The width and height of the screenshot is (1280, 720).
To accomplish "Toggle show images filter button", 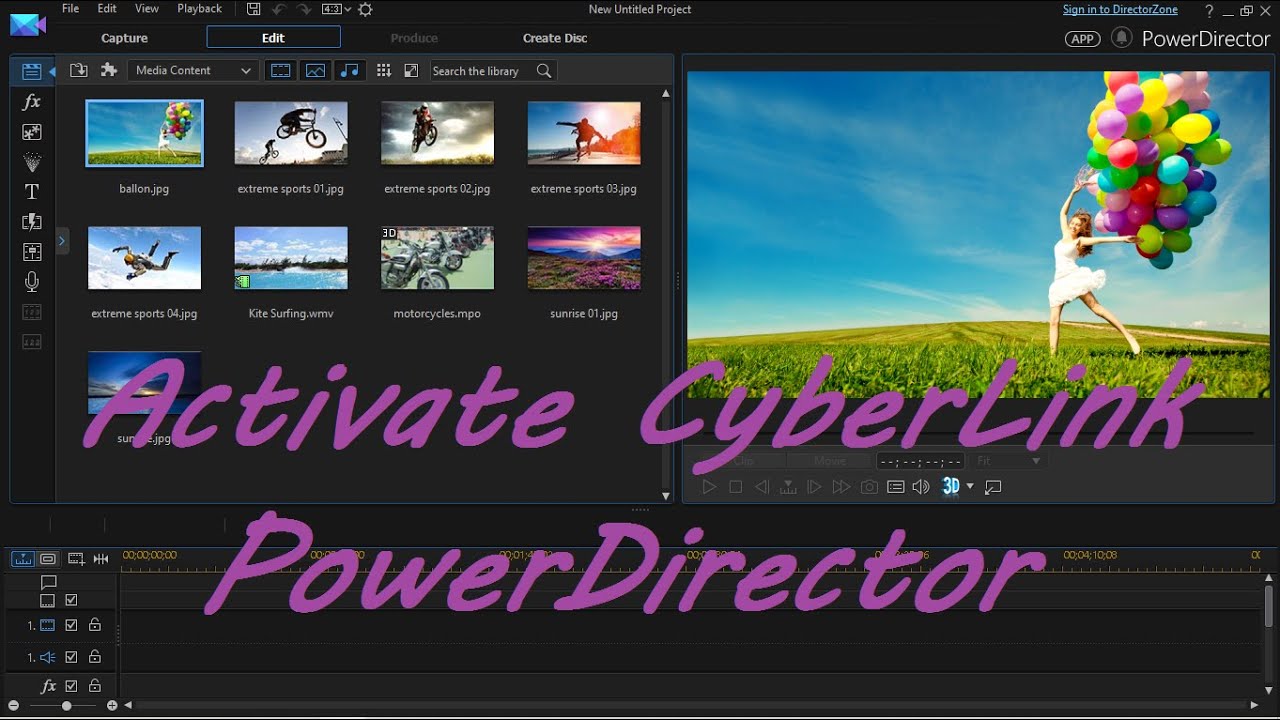I will (315, 71).
